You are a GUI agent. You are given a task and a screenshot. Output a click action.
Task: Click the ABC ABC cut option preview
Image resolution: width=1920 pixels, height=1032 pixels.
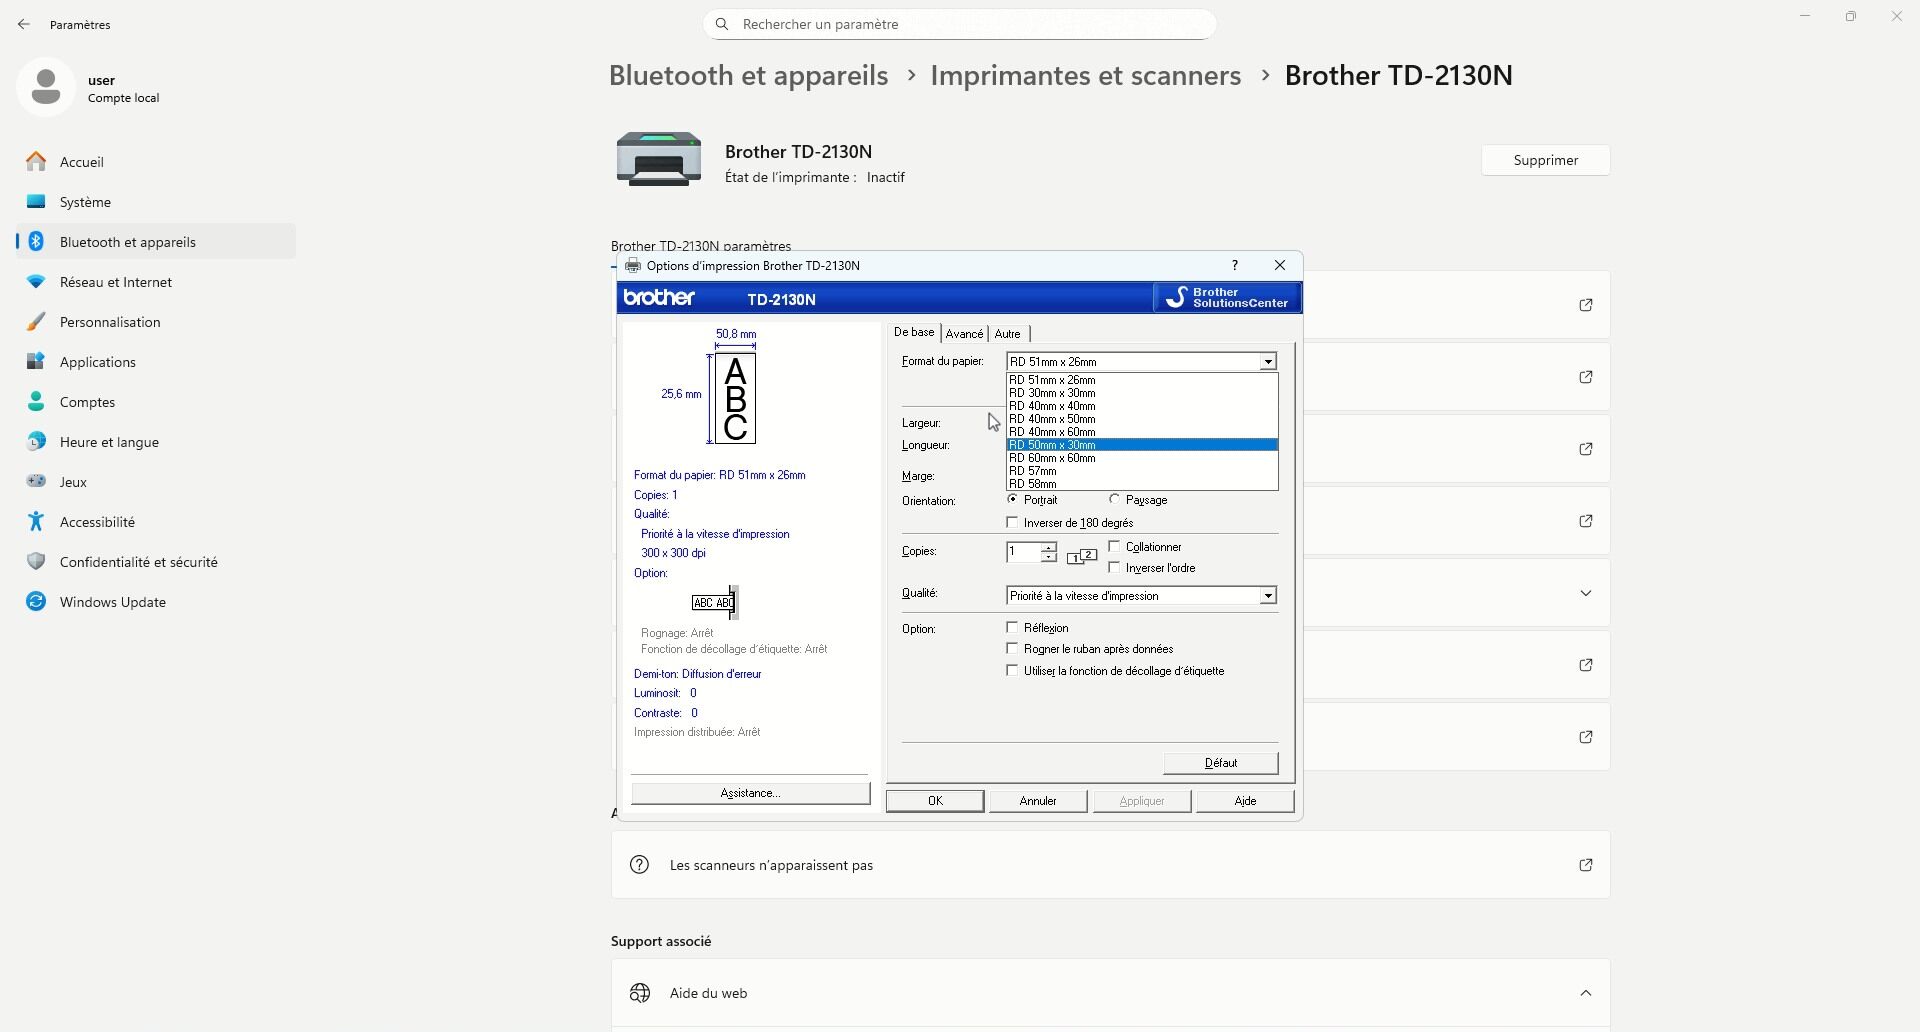(714, 603)
